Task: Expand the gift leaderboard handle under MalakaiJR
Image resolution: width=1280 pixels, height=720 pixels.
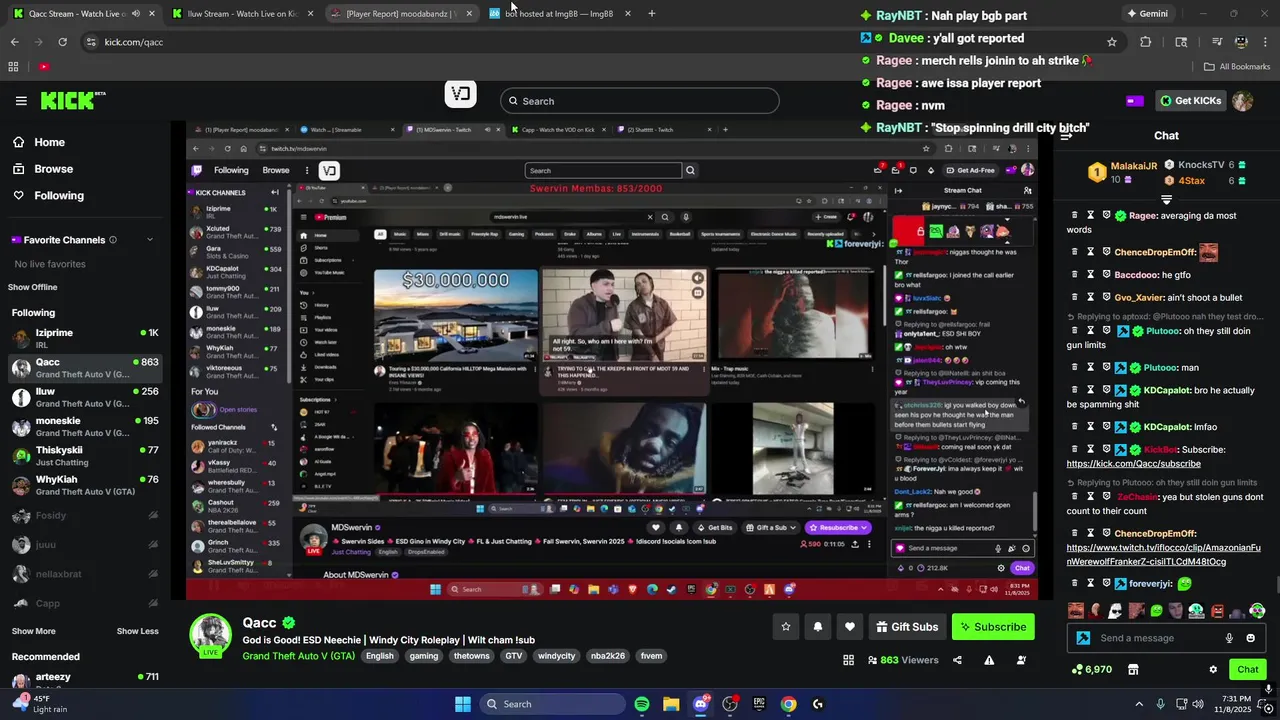Action: (x=1166, y=199)
